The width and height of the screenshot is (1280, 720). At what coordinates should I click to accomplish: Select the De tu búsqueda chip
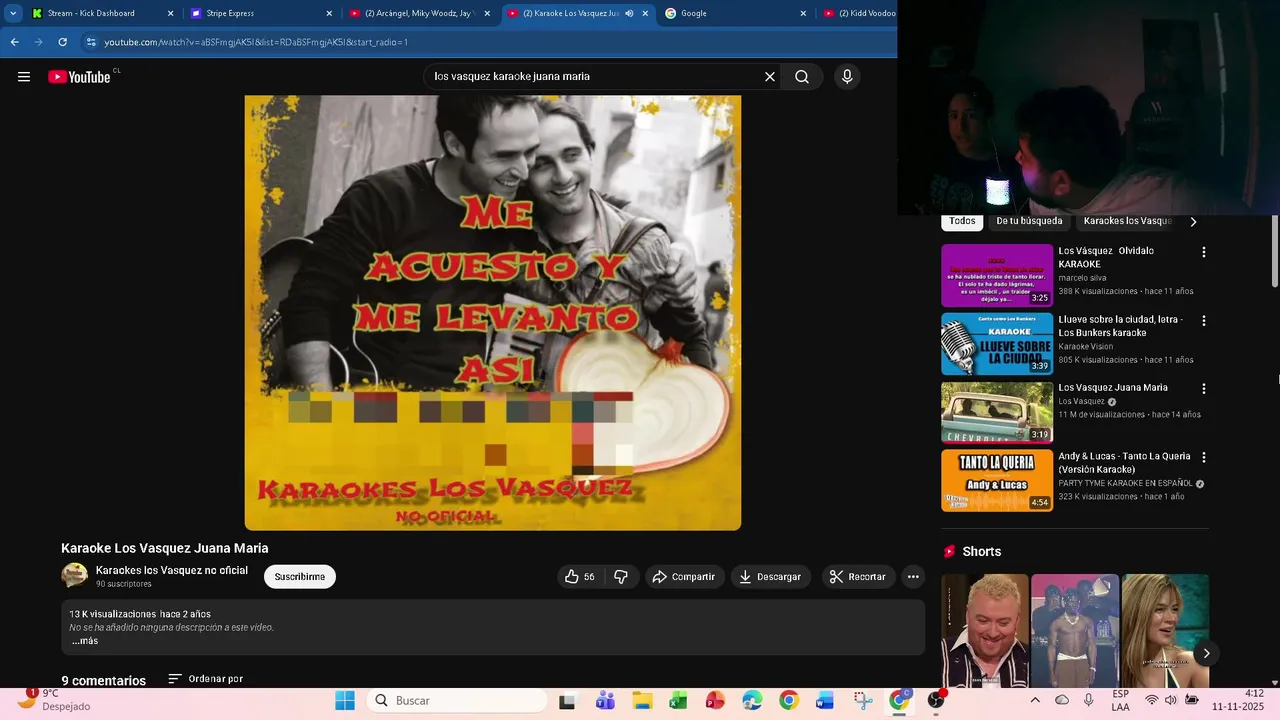coord(1029,221)
